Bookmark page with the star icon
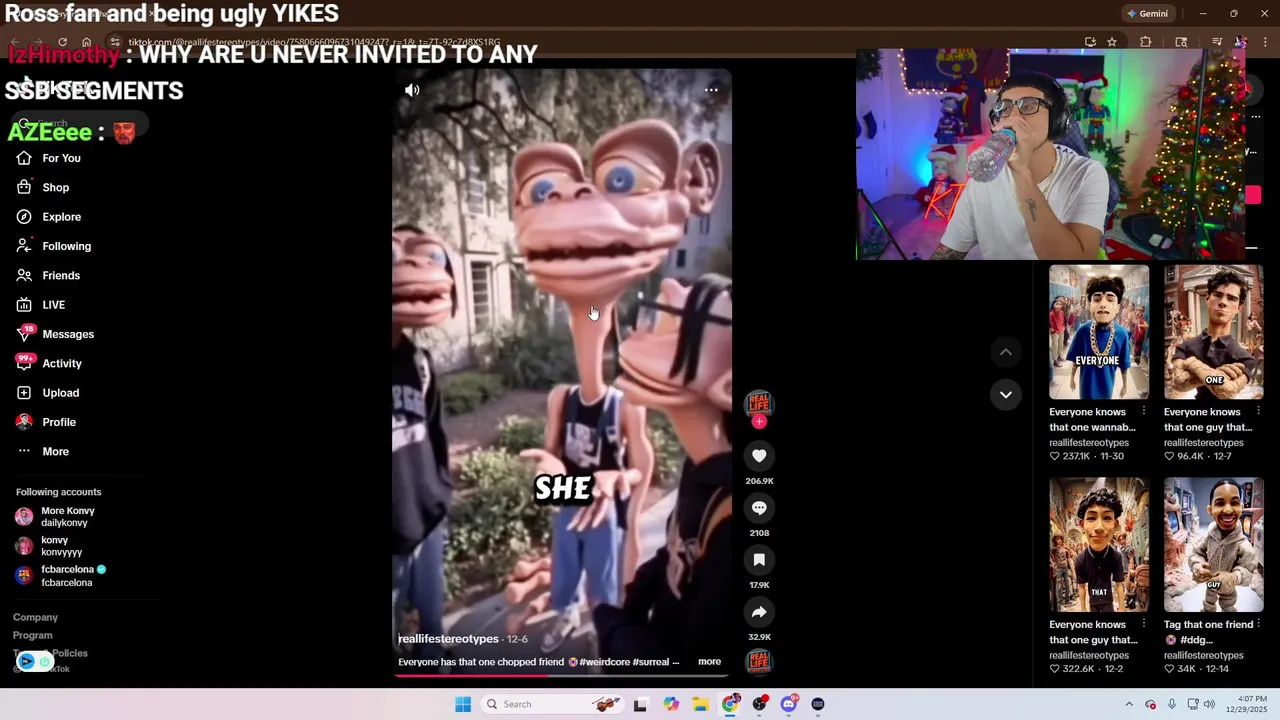 coord(1112,42)
